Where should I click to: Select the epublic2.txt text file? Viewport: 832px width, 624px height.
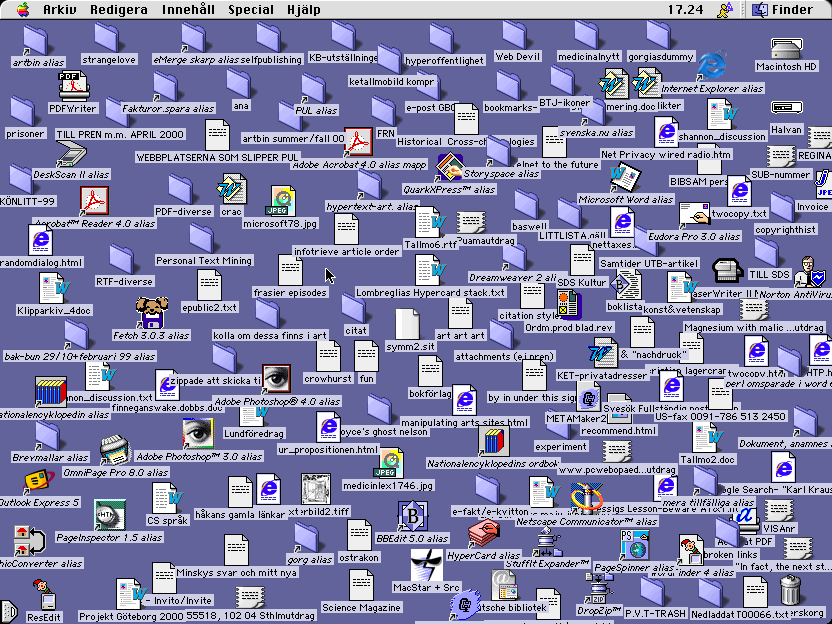(210, 285)
